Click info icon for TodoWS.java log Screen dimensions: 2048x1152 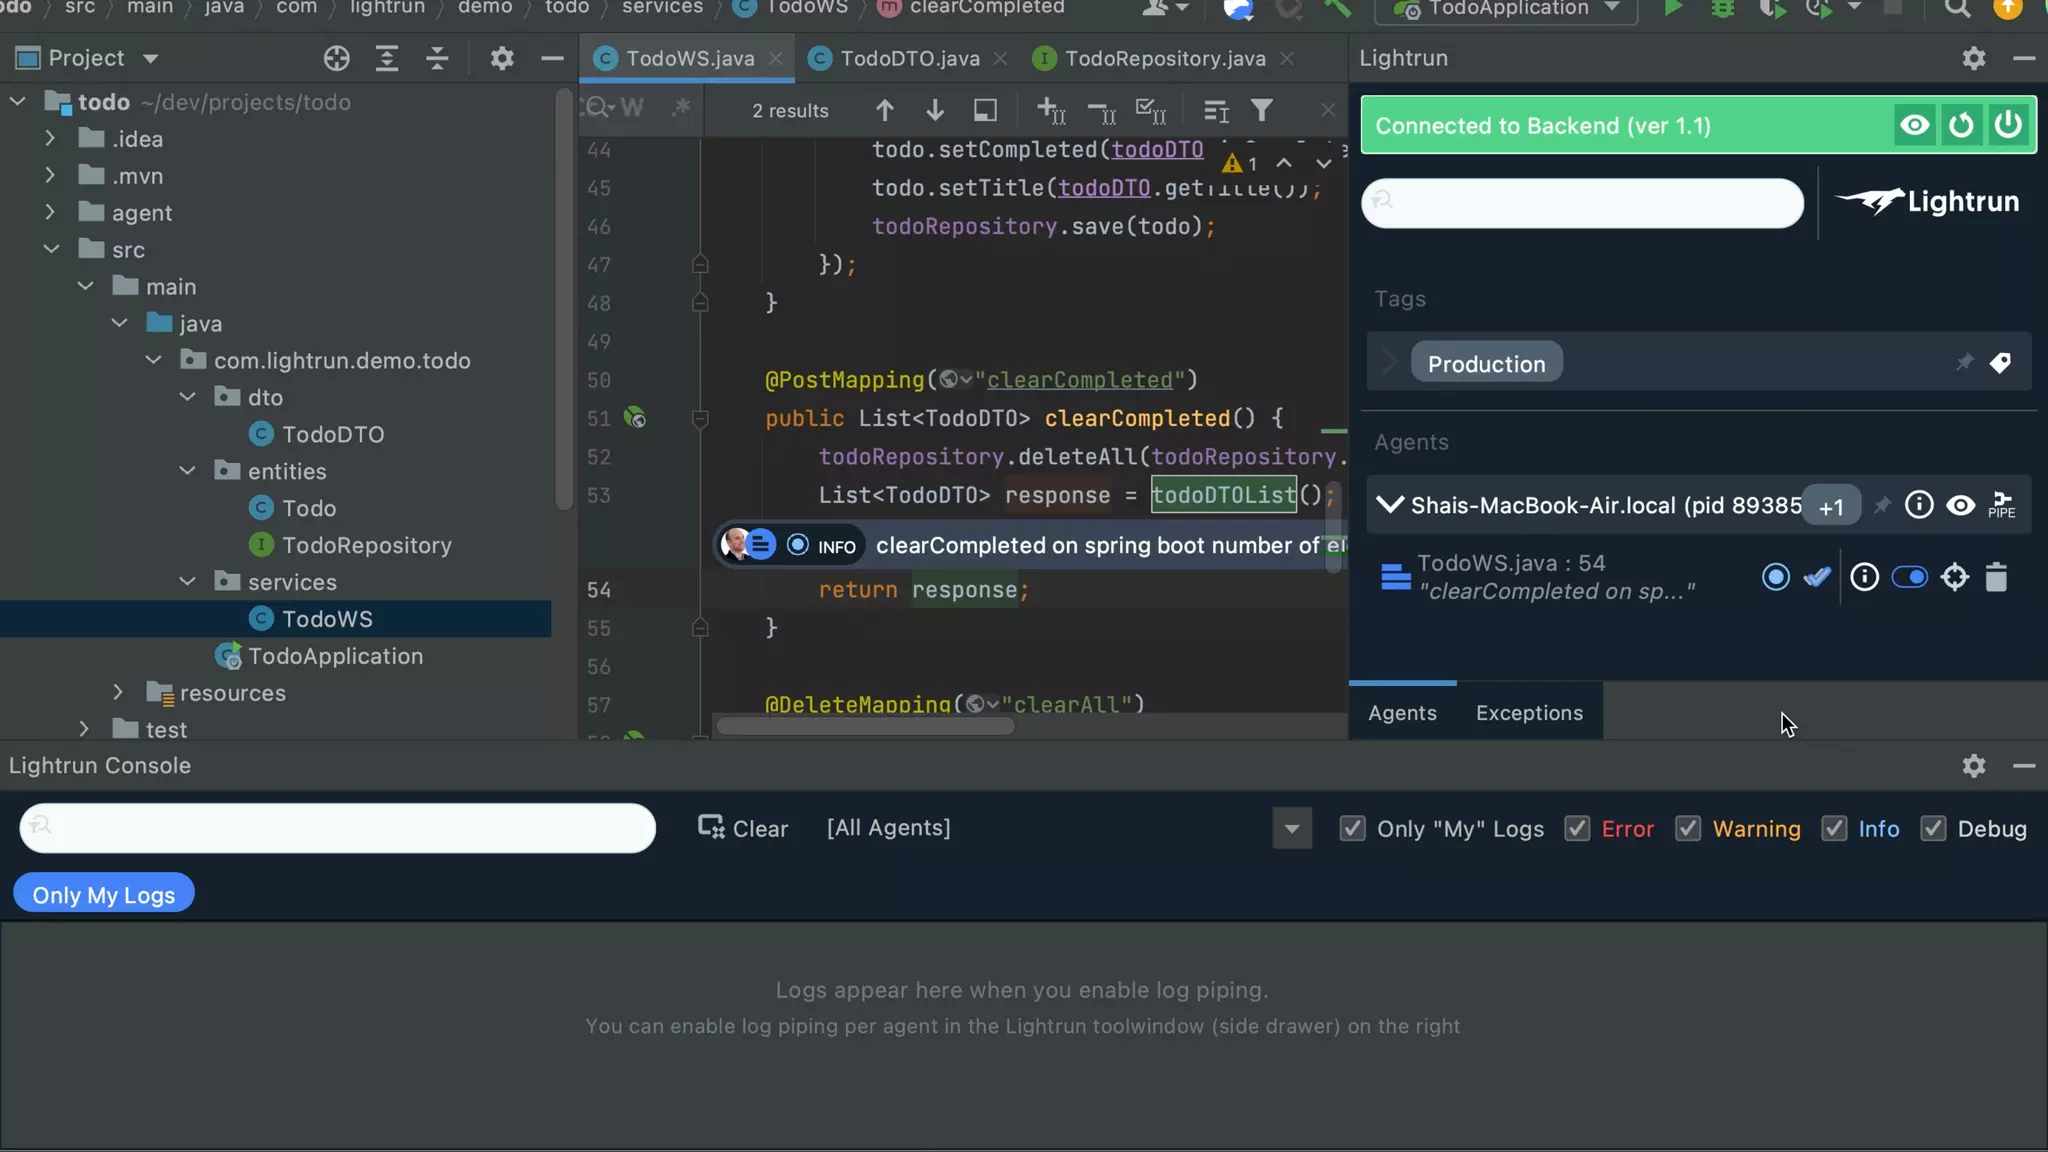pos(1864,577)
